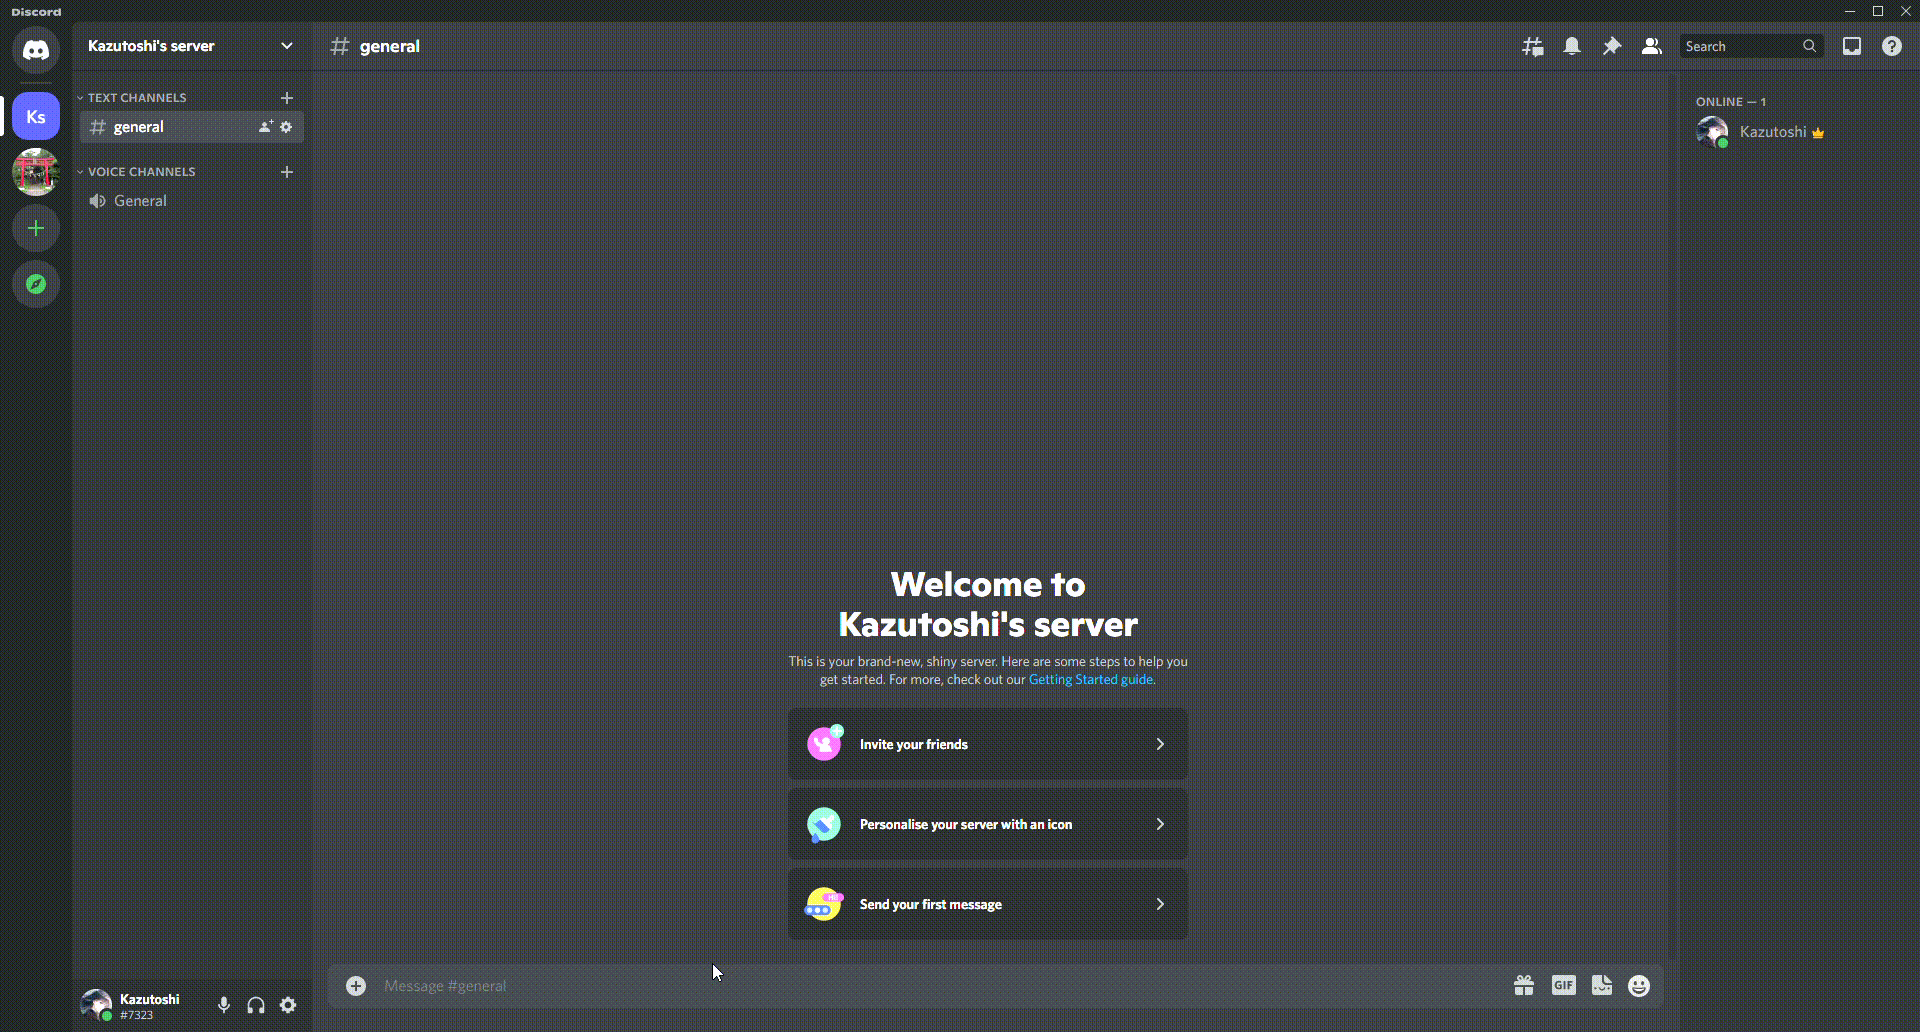Click the ONLINE — 1 member heading
The height and width of the screenshot is (1032, 1920).
[1731, 102]
